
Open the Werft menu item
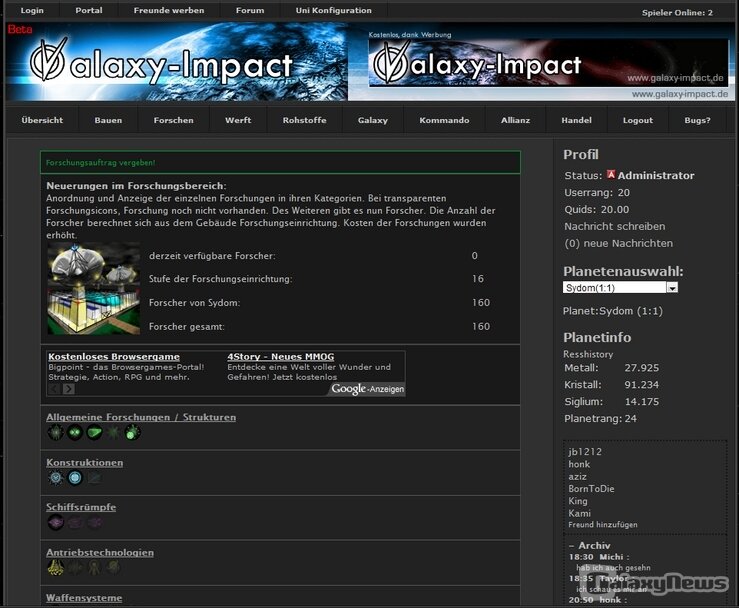click(x=238, y=120)
